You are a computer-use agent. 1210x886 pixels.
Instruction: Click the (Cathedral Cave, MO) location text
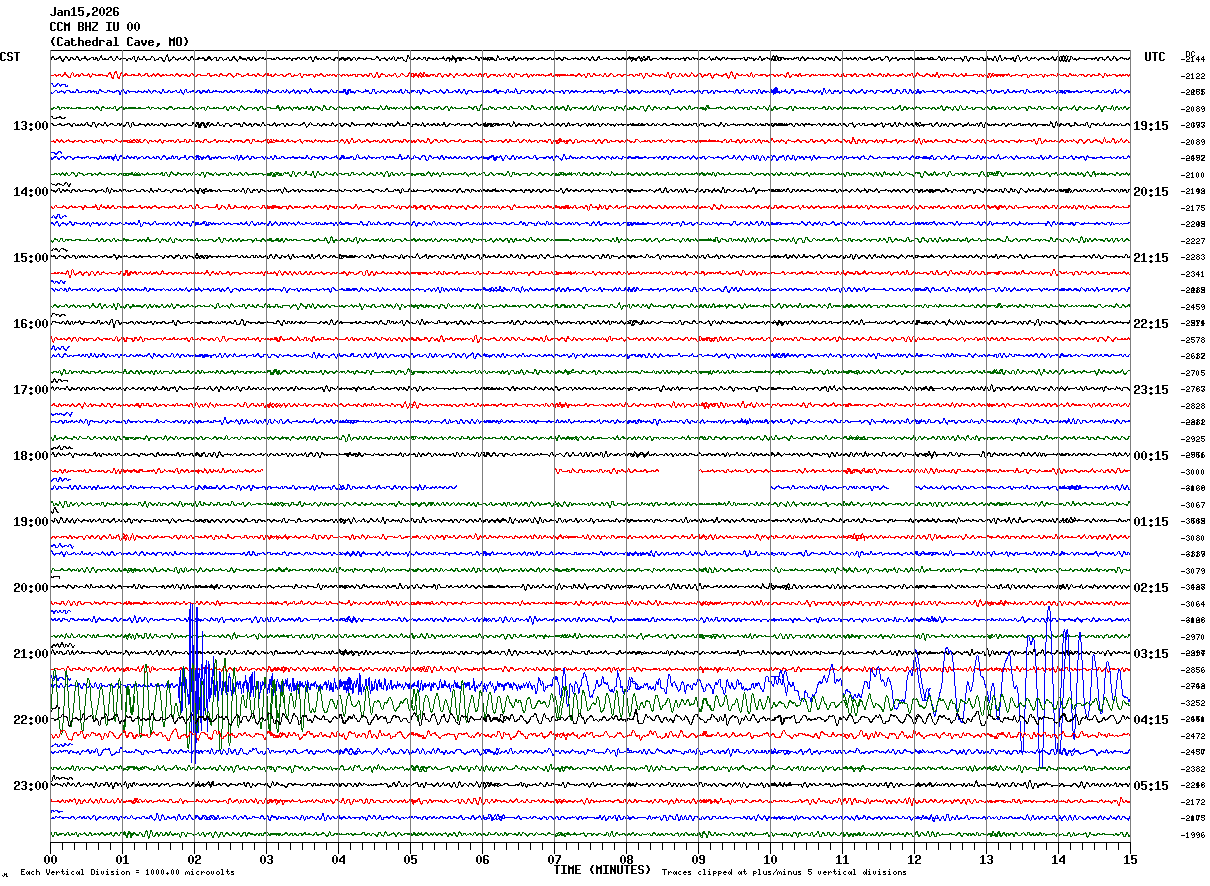[119, 42]
